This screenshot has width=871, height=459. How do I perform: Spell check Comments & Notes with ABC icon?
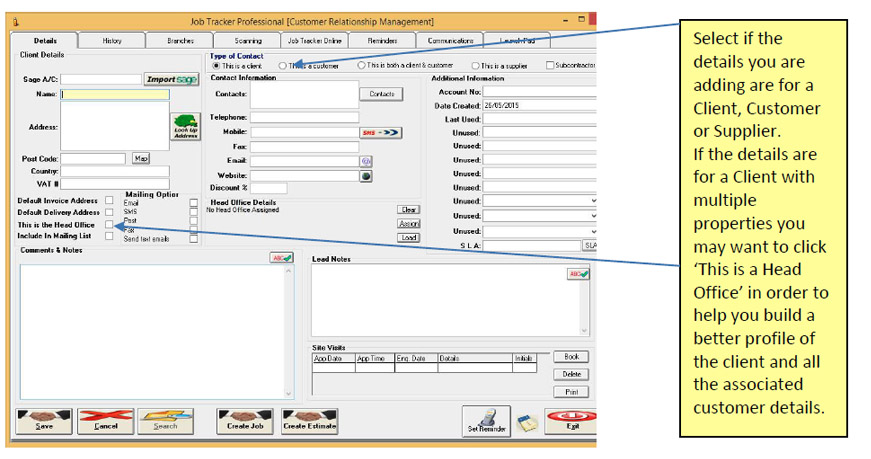pyautogui.click(x=282, y=258)
